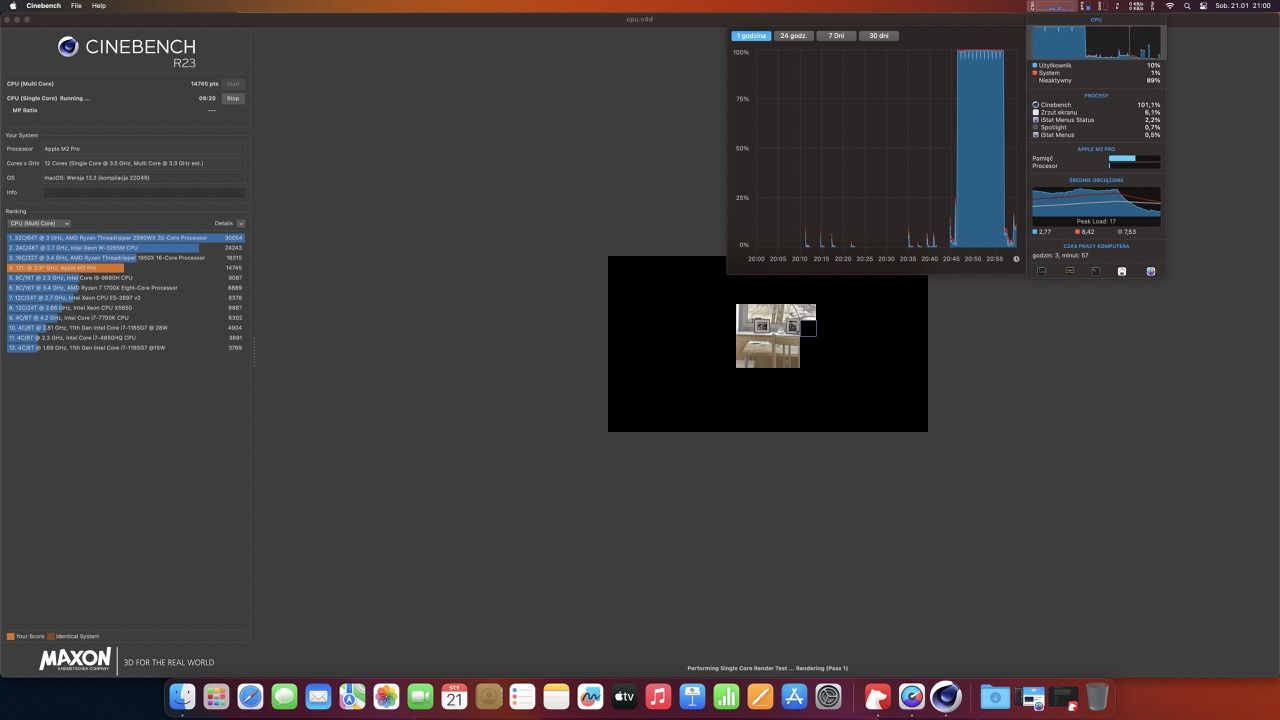Open Photos app in dock
The image size is (1280, 720).
[386, 696]
